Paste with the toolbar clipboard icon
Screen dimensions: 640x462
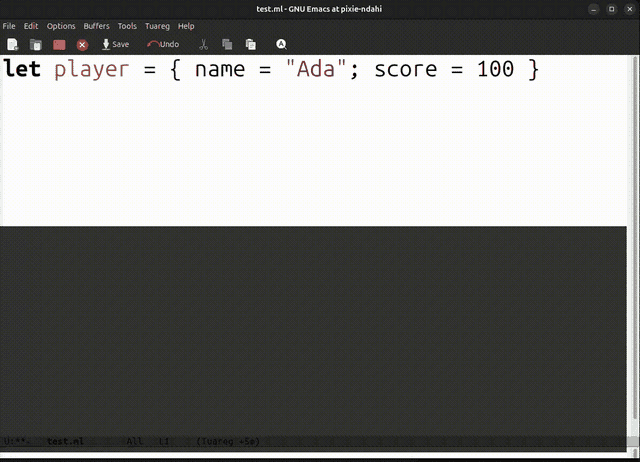[251, 44]
